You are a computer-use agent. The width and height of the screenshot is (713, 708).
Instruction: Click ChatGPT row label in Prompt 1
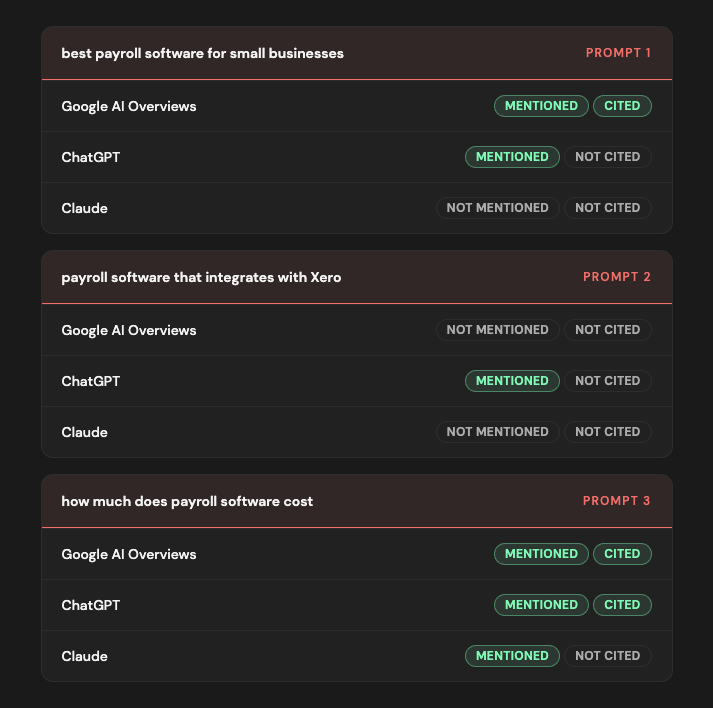[91, 157]
